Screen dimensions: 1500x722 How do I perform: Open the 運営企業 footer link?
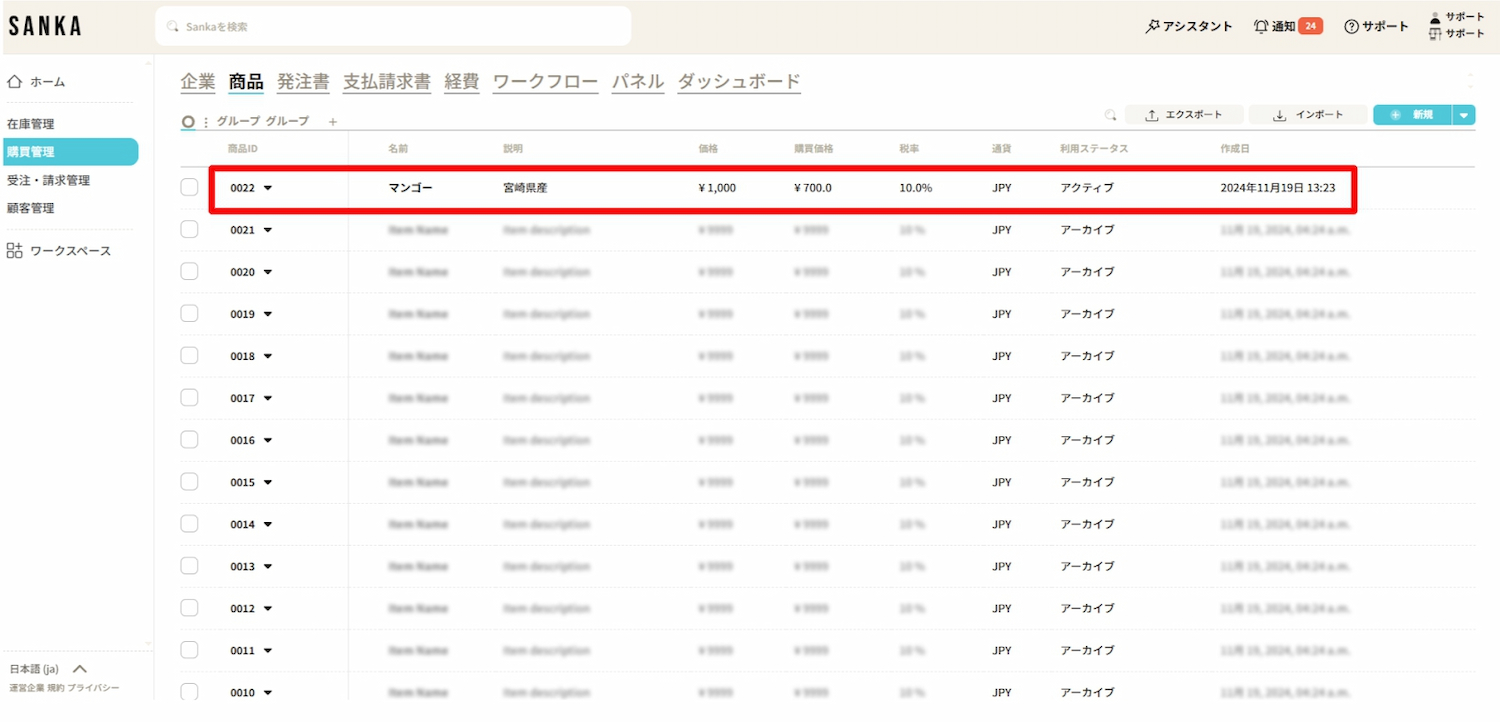(27, 688)
